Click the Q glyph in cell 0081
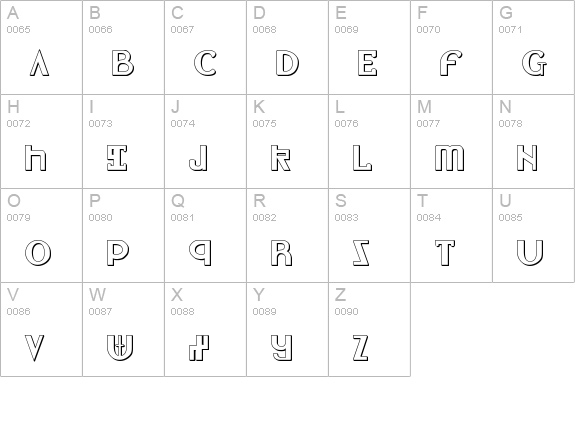The height and width of the screenshot is (421, 575). (x=200, y=253)
